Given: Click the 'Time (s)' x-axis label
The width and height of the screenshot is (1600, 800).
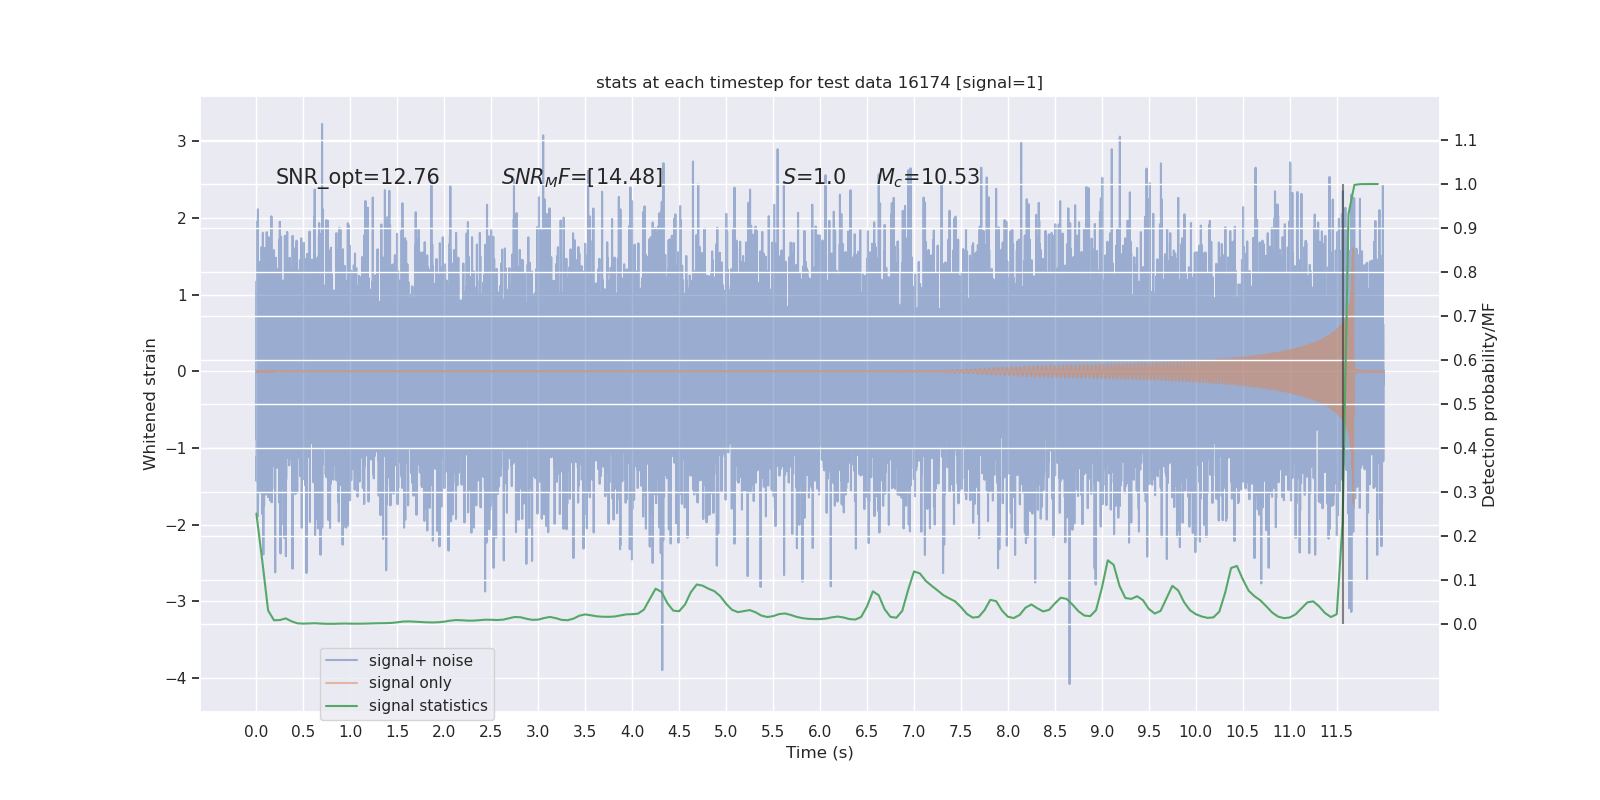Looking at the screenshot, I should click(x=819, y=752).
